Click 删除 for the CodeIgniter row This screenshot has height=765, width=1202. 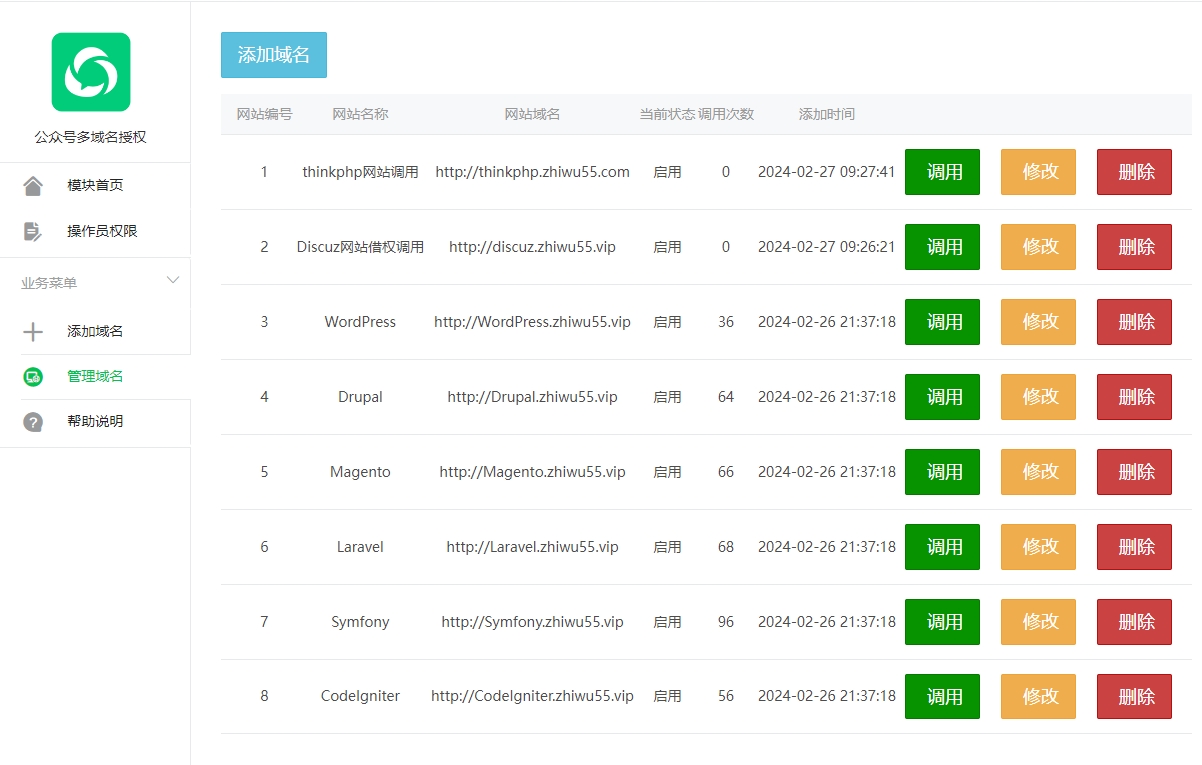(x=1134, y=696)
